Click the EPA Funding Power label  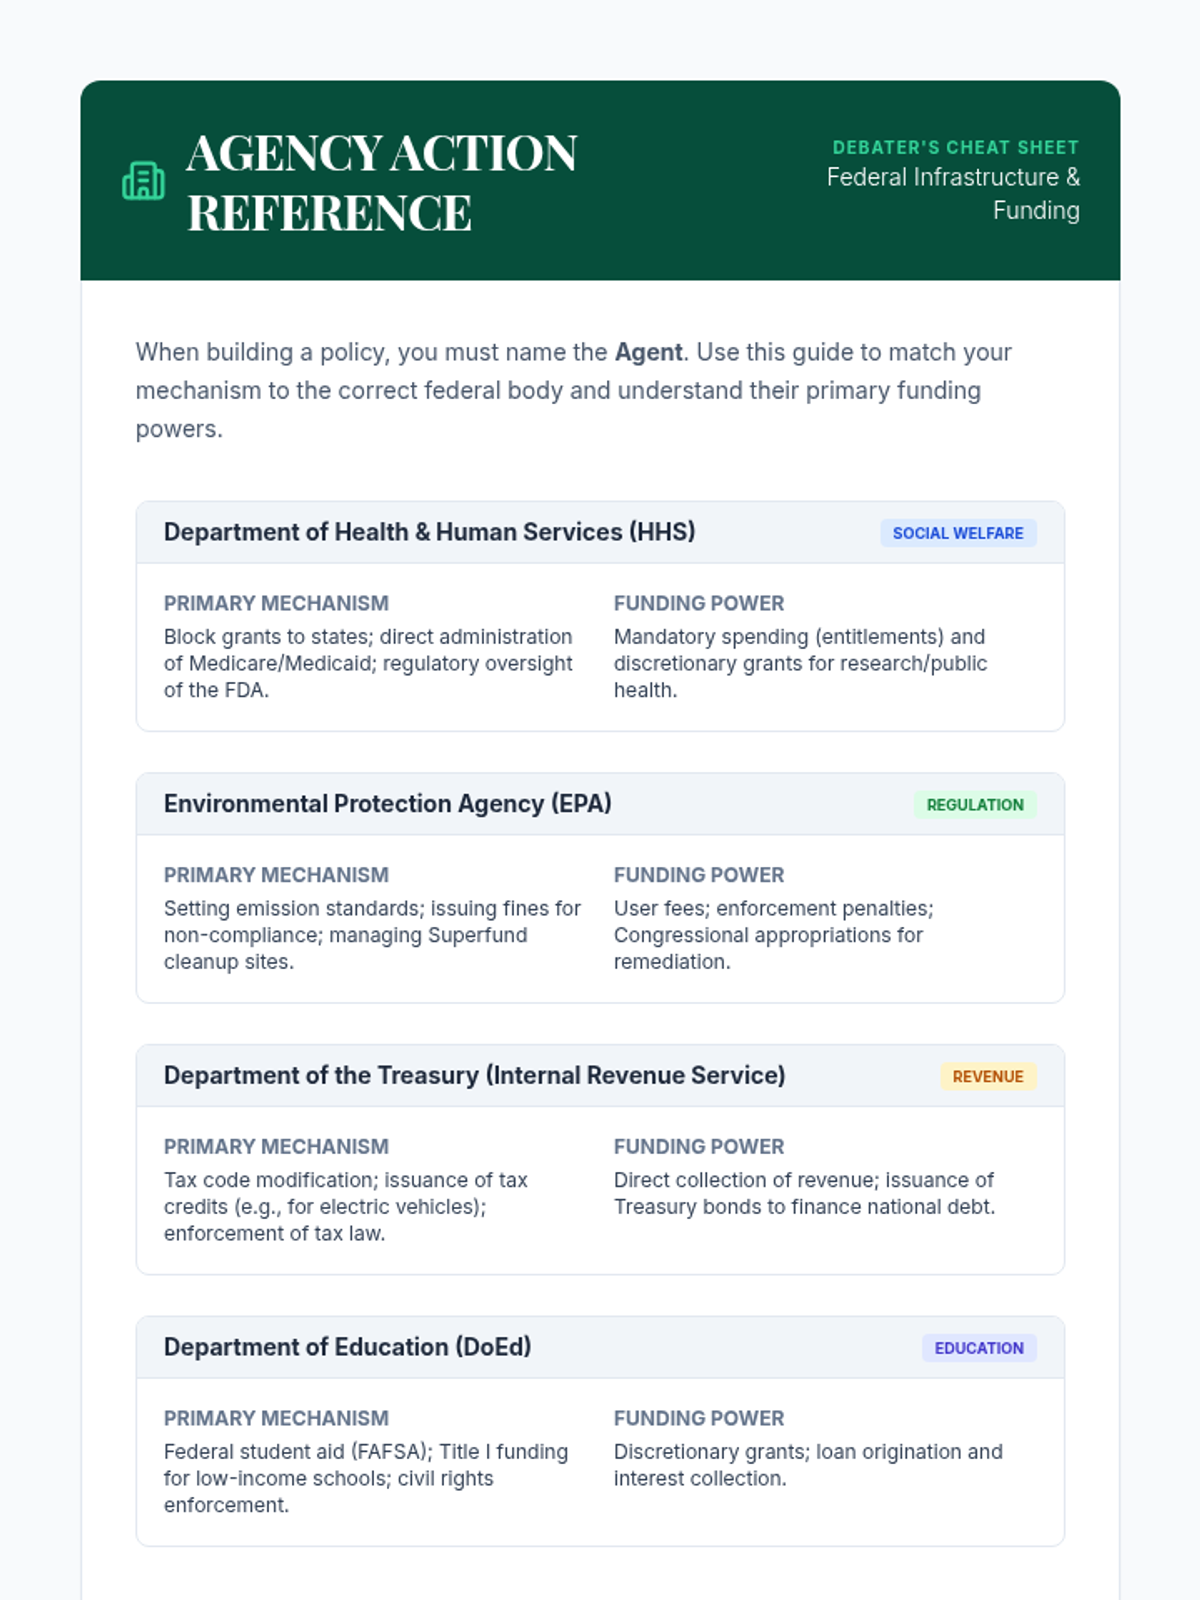click(x=698, y=875)
